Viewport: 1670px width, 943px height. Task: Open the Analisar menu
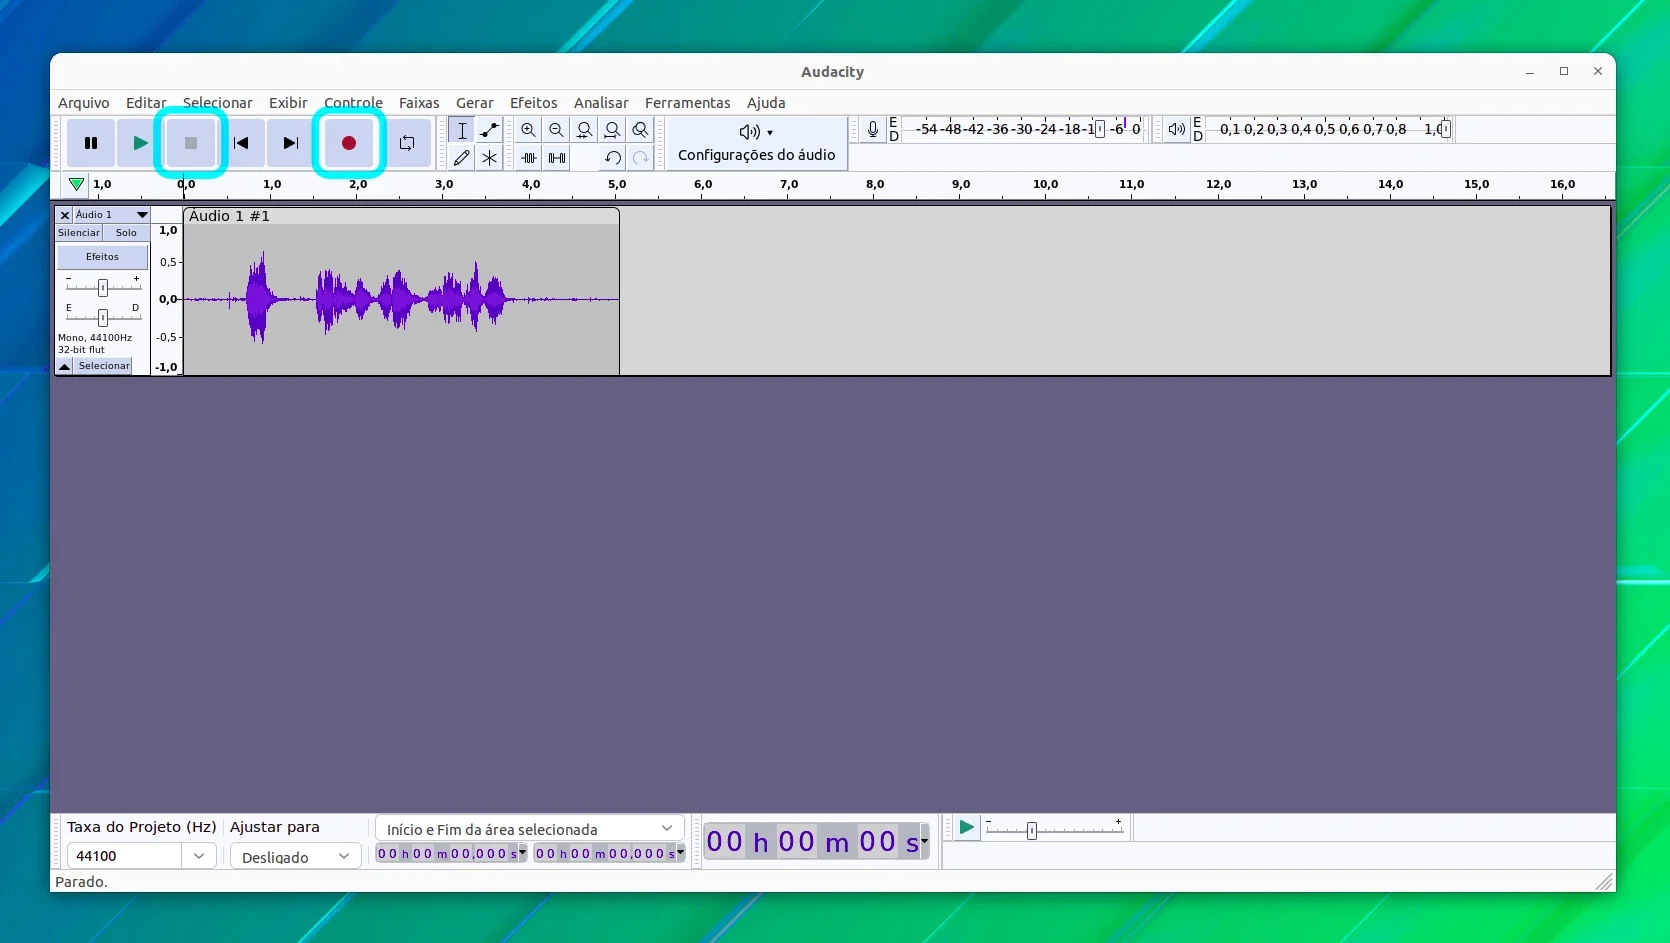[601, 103]
